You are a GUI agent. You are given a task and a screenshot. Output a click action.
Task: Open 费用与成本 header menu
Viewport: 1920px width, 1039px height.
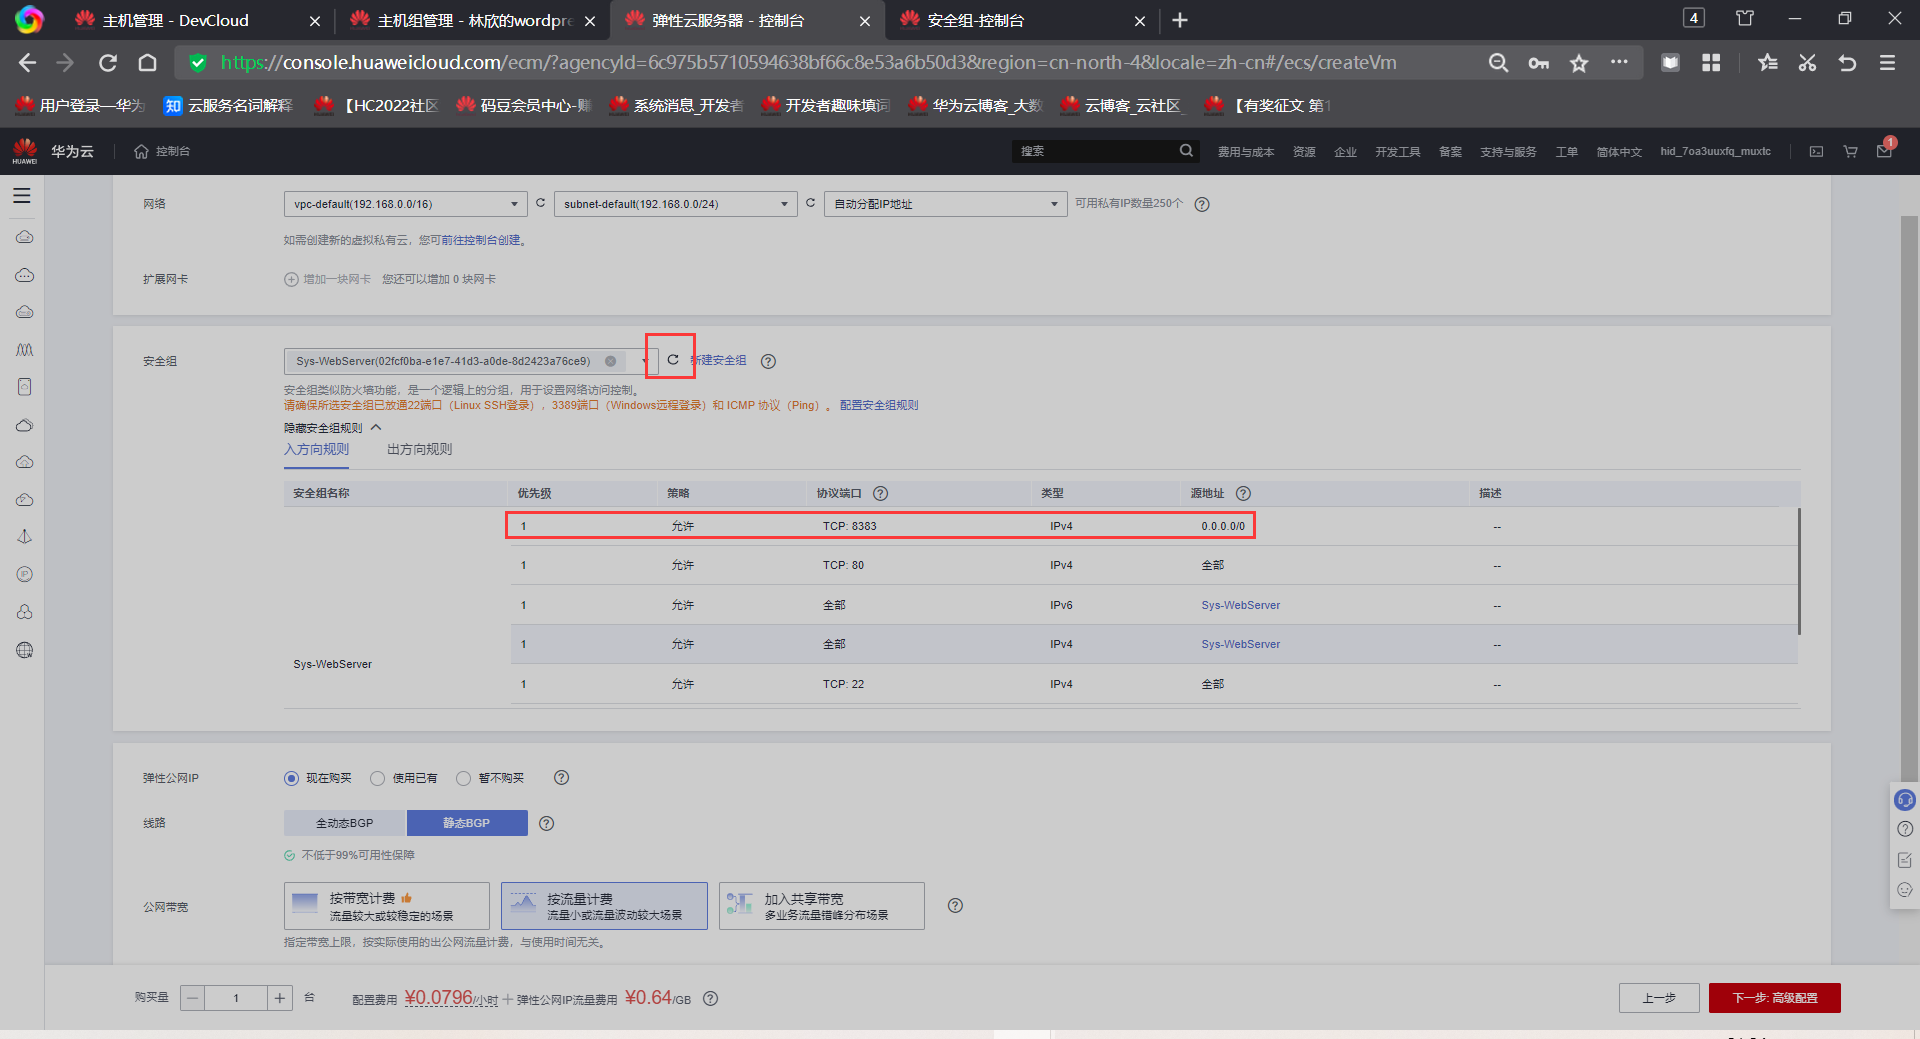click(1246, 152)
